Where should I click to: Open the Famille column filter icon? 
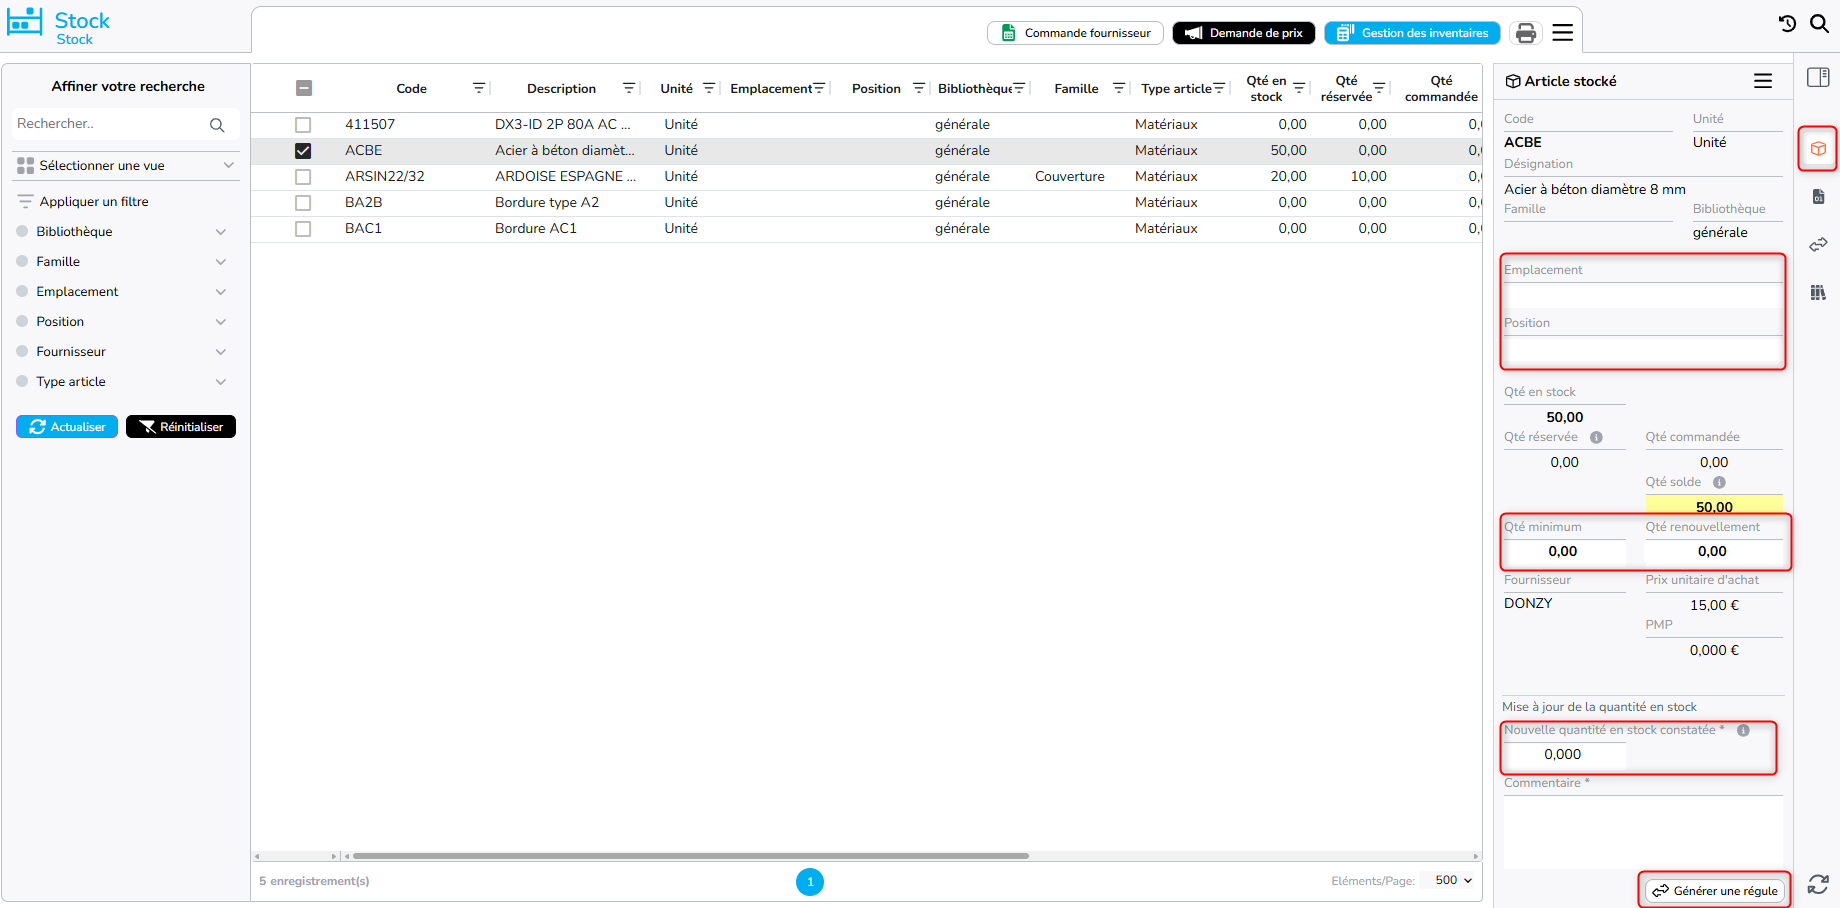pos(1119,88)
